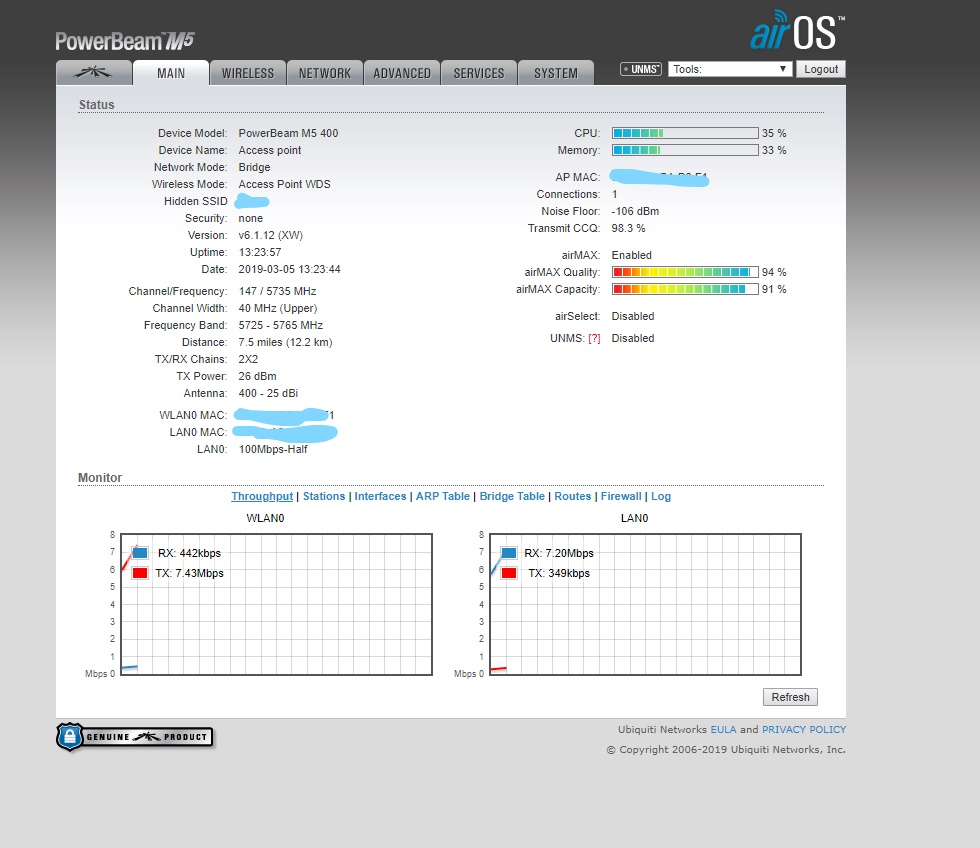
Task: Click the airOS logo
Action: pyautogui.click(x=798, y=30)
